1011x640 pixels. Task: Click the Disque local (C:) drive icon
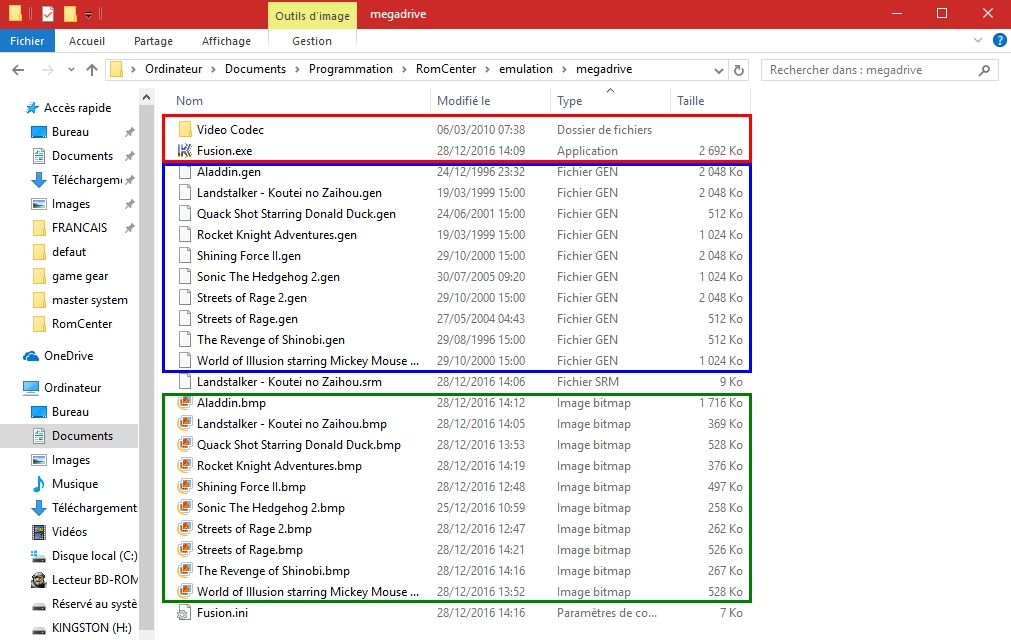click(39, 556)
